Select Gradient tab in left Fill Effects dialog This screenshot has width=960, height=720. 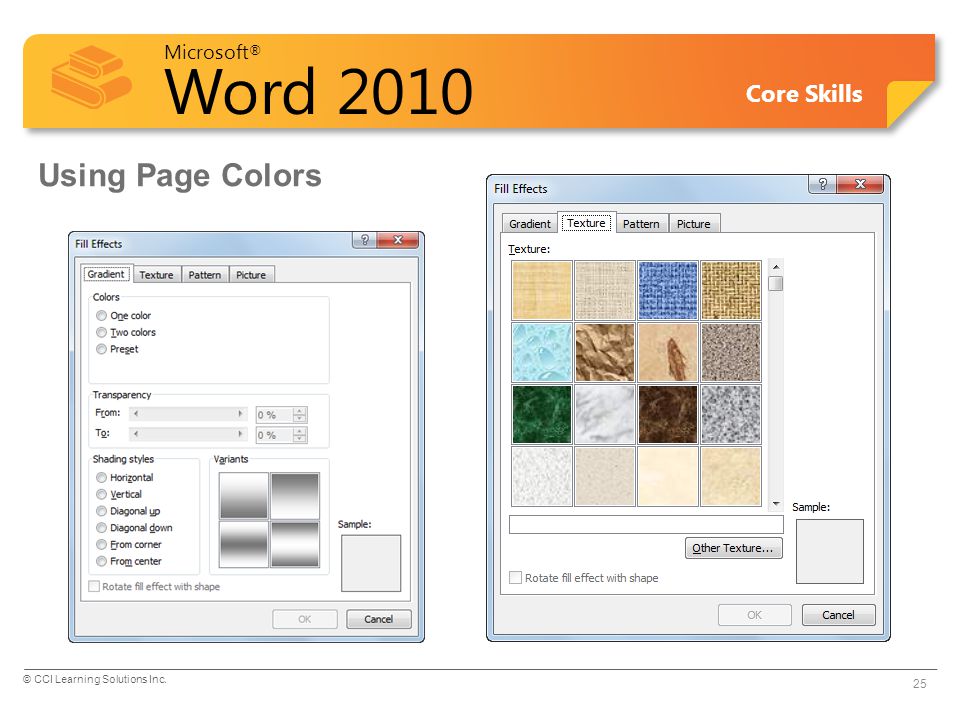[x=106, y=274]
